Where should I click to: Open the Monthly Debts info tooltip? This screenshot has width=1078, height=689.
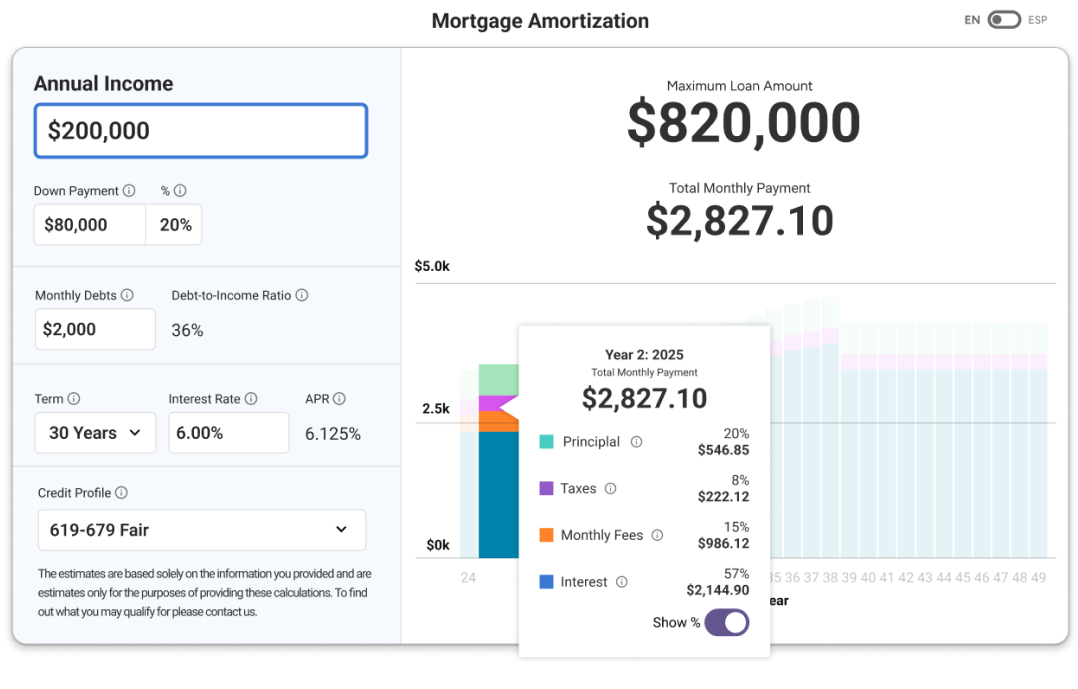point(126,296)
